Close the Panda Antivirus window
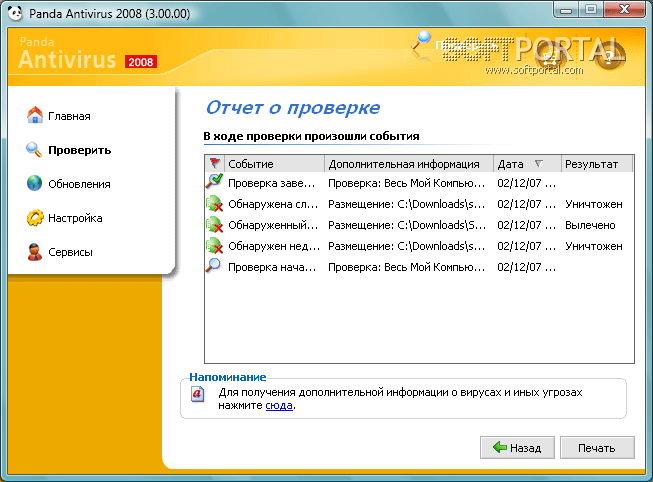Viewport: 653px width, 482px height. tap(624, 9)
